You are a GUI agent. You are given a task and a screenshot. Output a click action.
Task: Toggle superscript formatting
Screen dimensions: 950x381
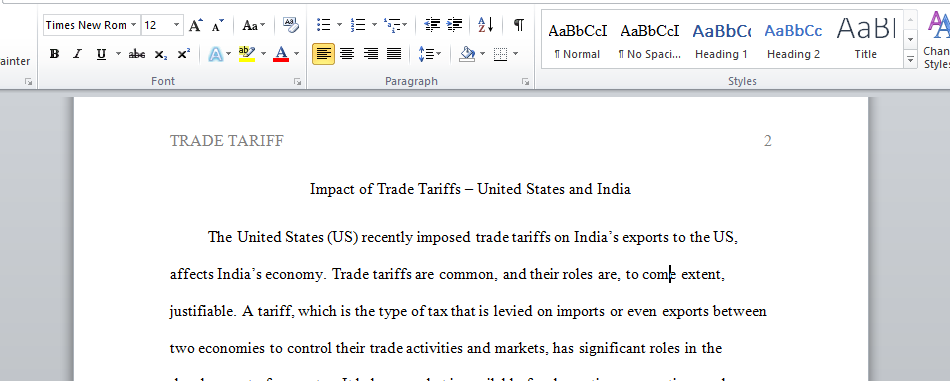pos(183,54)
